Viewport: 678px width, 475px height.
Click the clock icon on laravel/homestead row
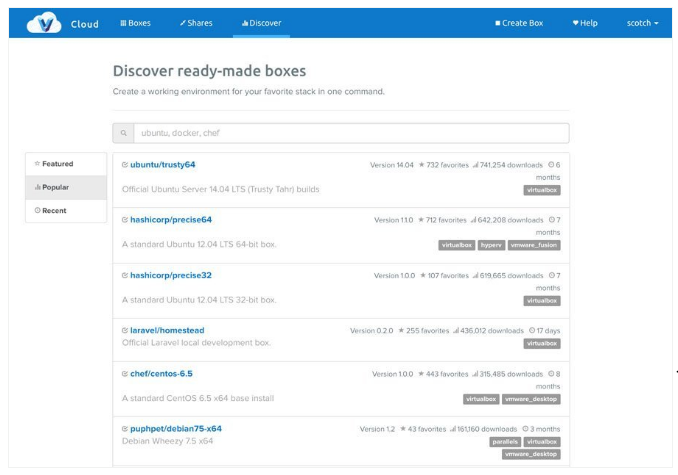(532, 330)
